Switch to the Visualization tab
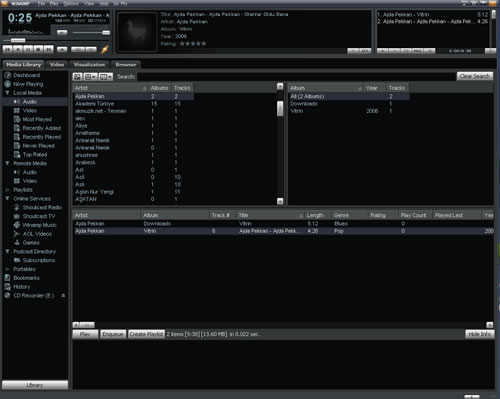The width and height of the screenshot is (500, 399). [x=89, y=64]
